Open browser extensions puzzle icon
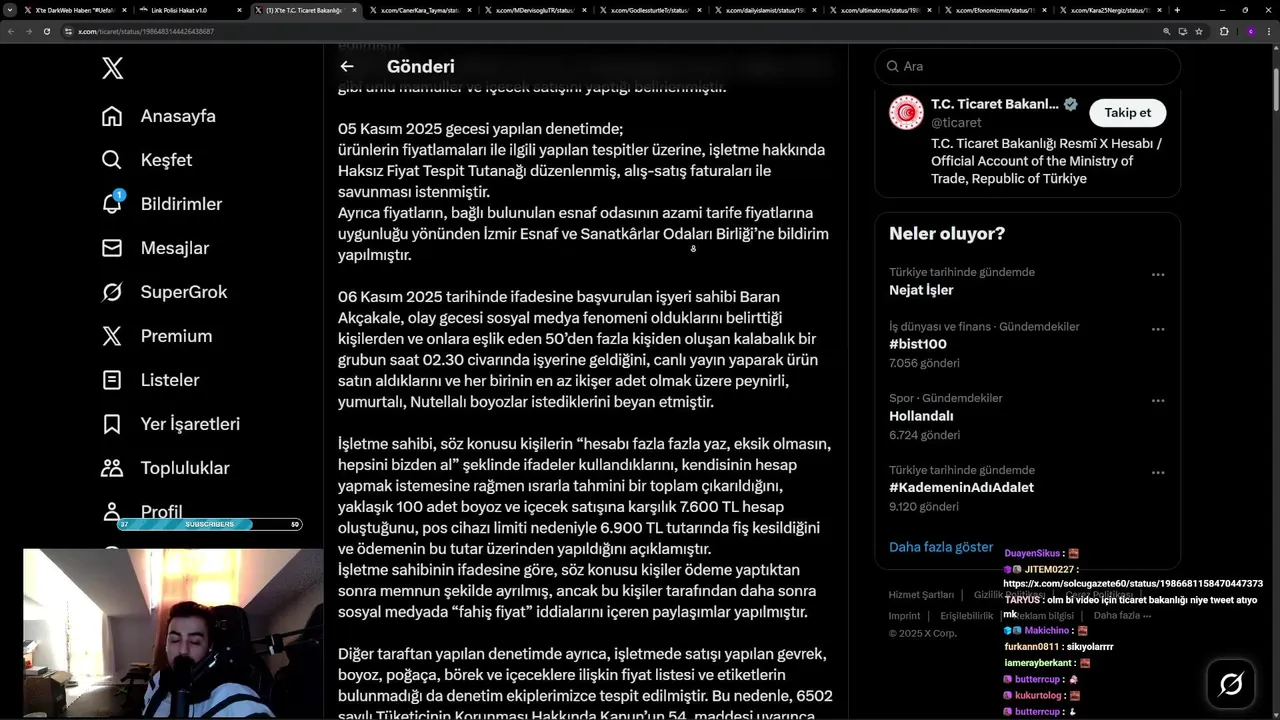 click(x=1224, y=31)
